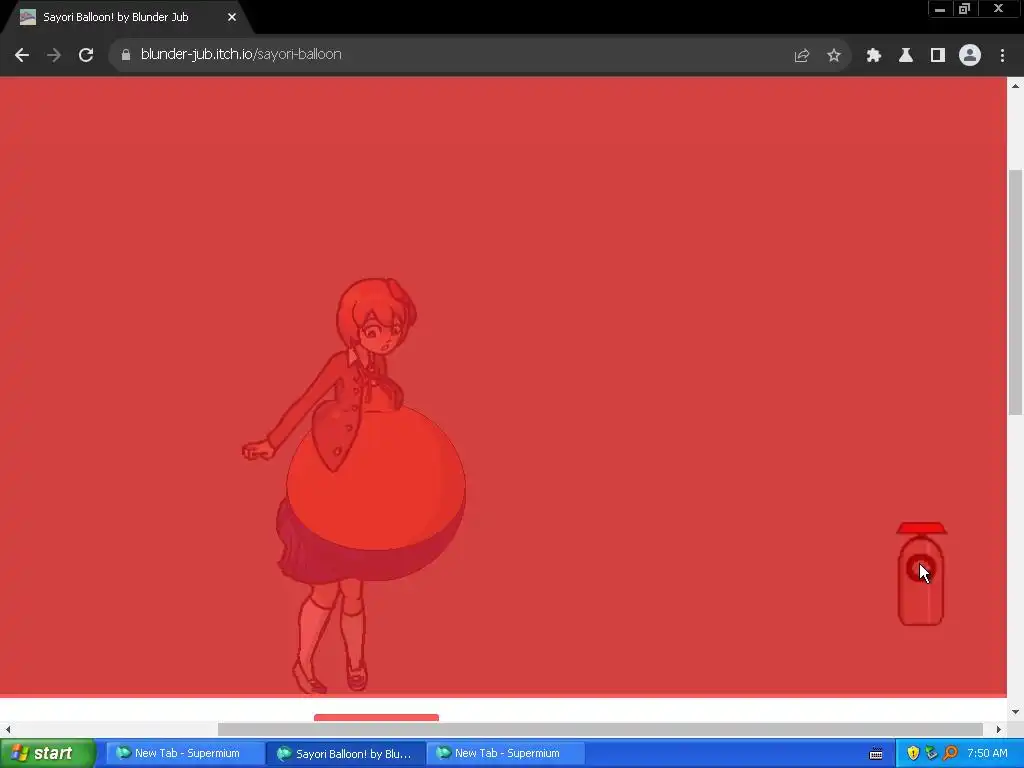
Task: Open the share page icon
Action: click(802, 56)
